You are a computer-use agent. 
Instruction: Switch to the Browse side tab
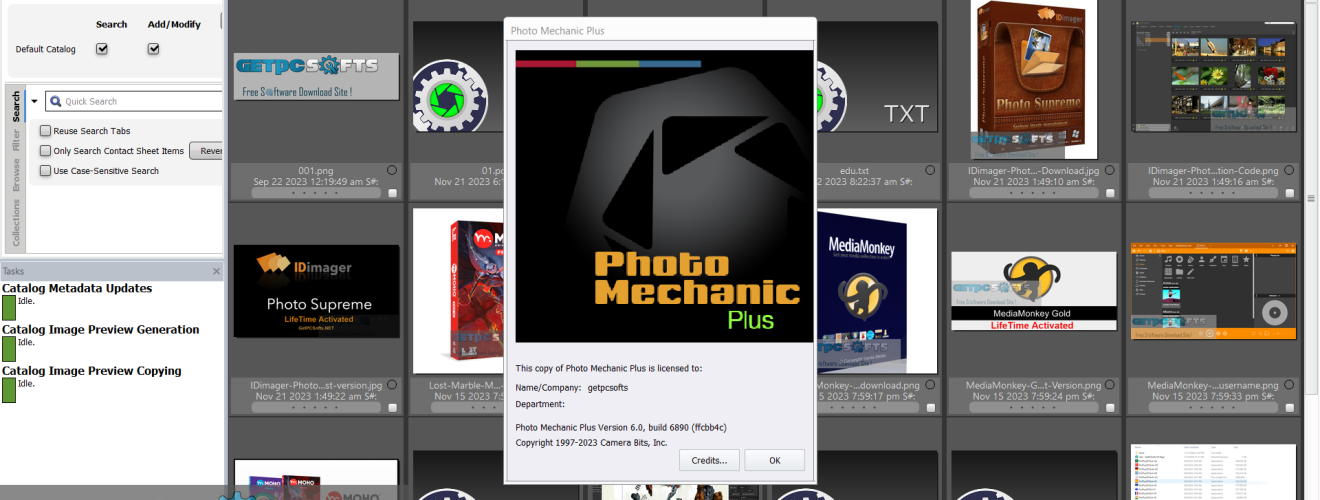click(16, 175)
